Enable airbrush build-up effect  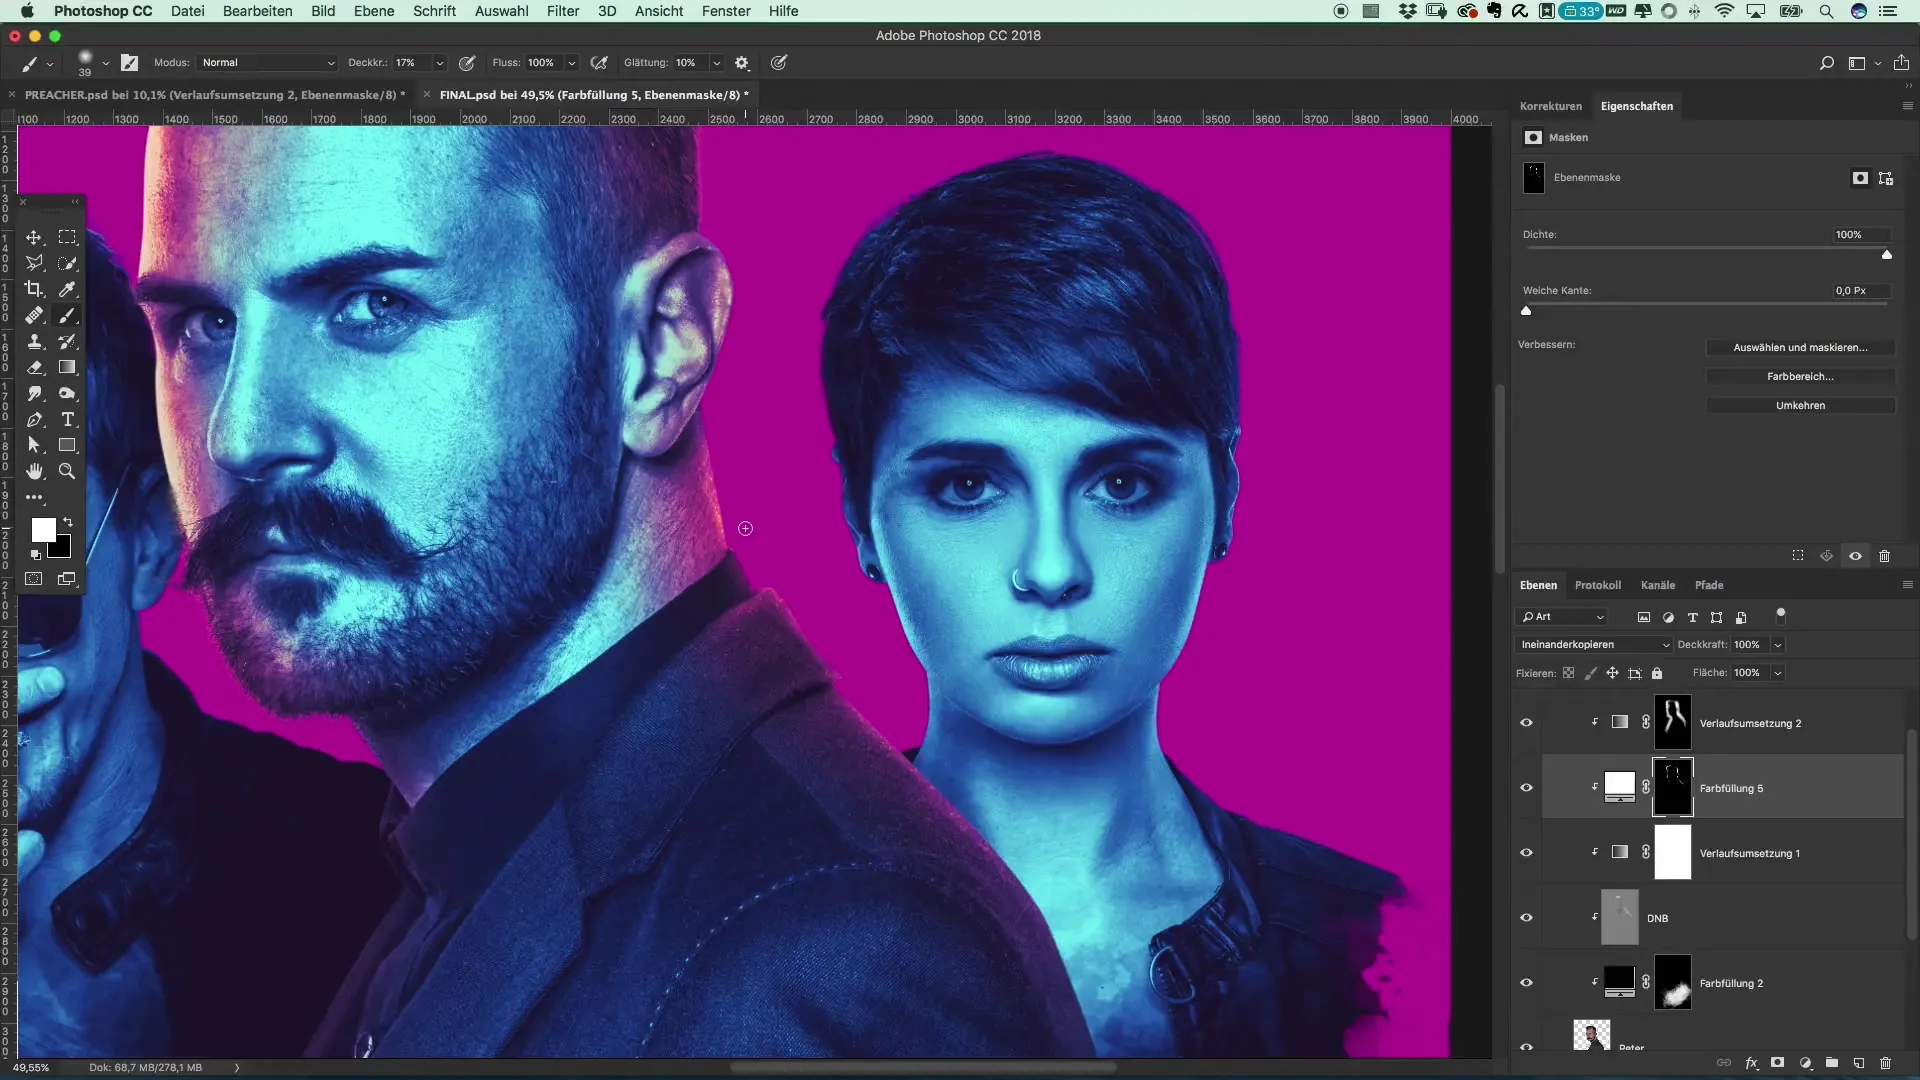(x=599, y=62)
